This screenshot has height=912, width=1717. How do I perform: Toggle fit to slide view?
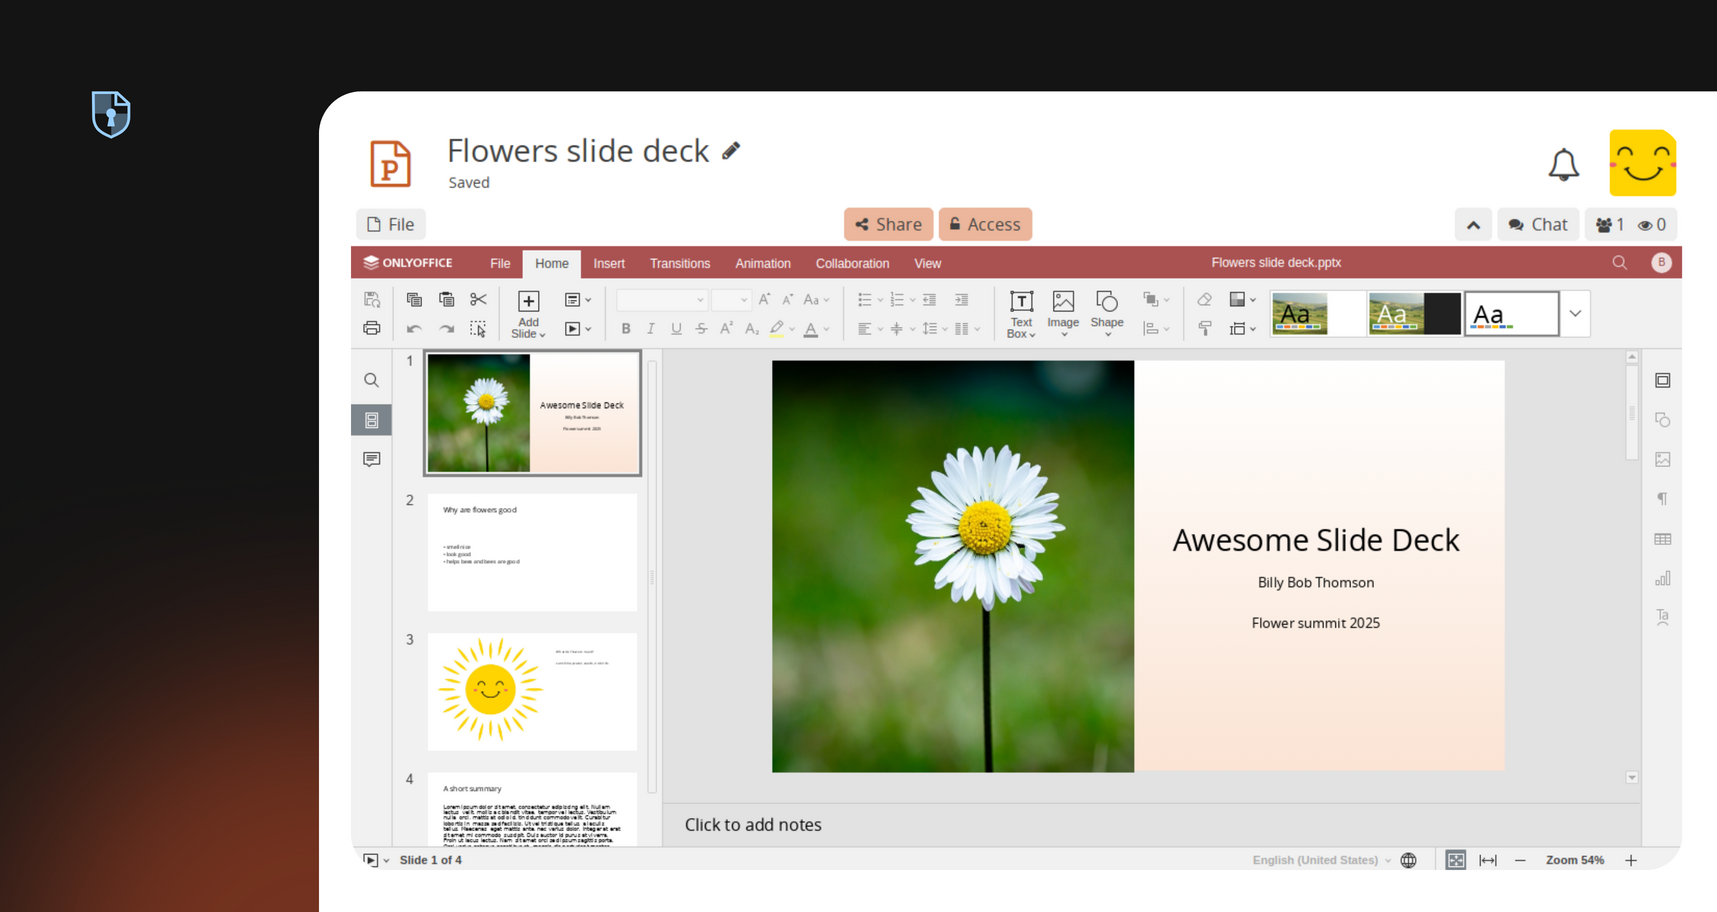1455,860
